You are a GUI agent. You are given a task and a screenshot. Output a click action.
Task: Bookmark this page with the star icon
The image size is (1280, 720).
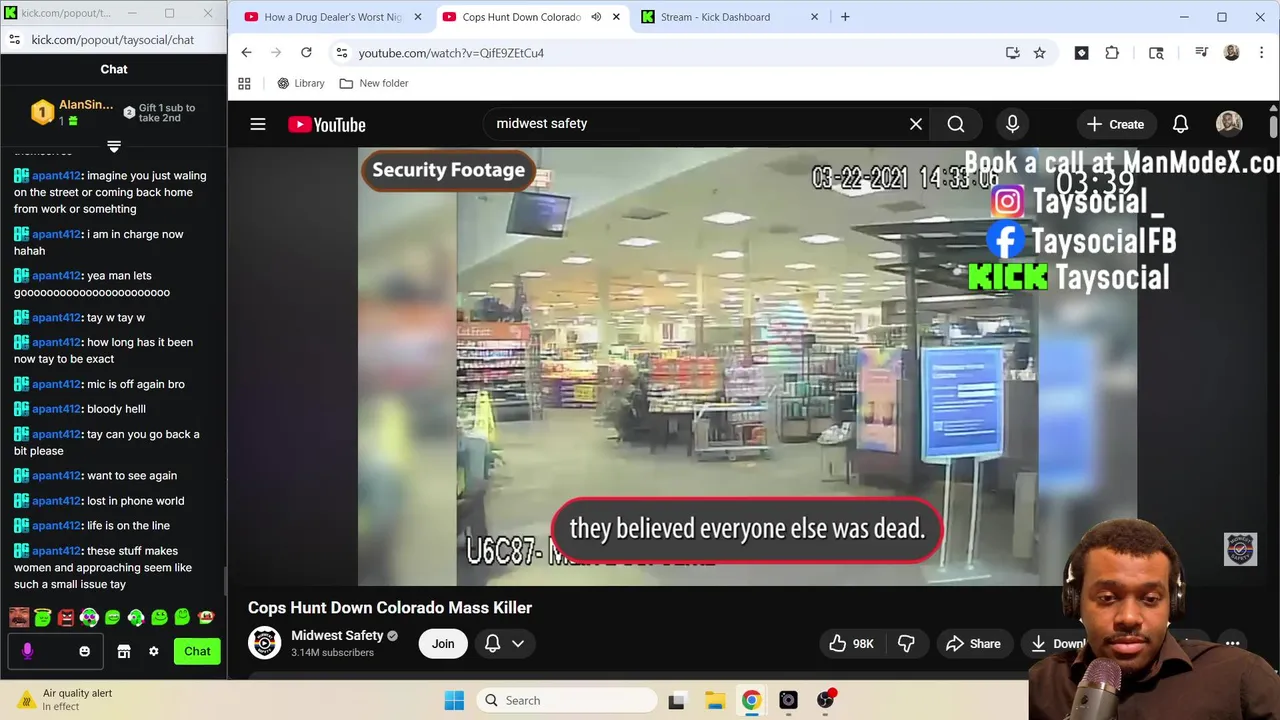(x=1040, y=52)
